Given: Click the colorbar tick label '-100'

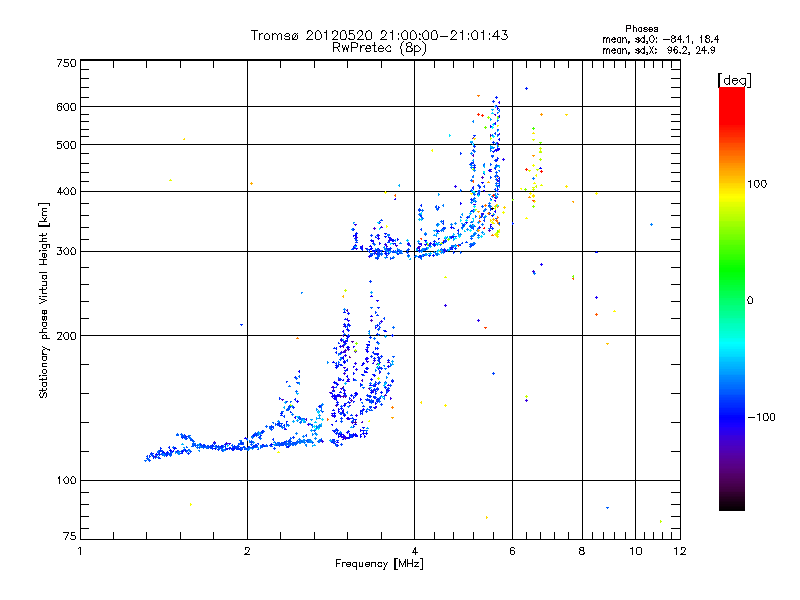Looking at the screenshot, I should tap(762, 417).
